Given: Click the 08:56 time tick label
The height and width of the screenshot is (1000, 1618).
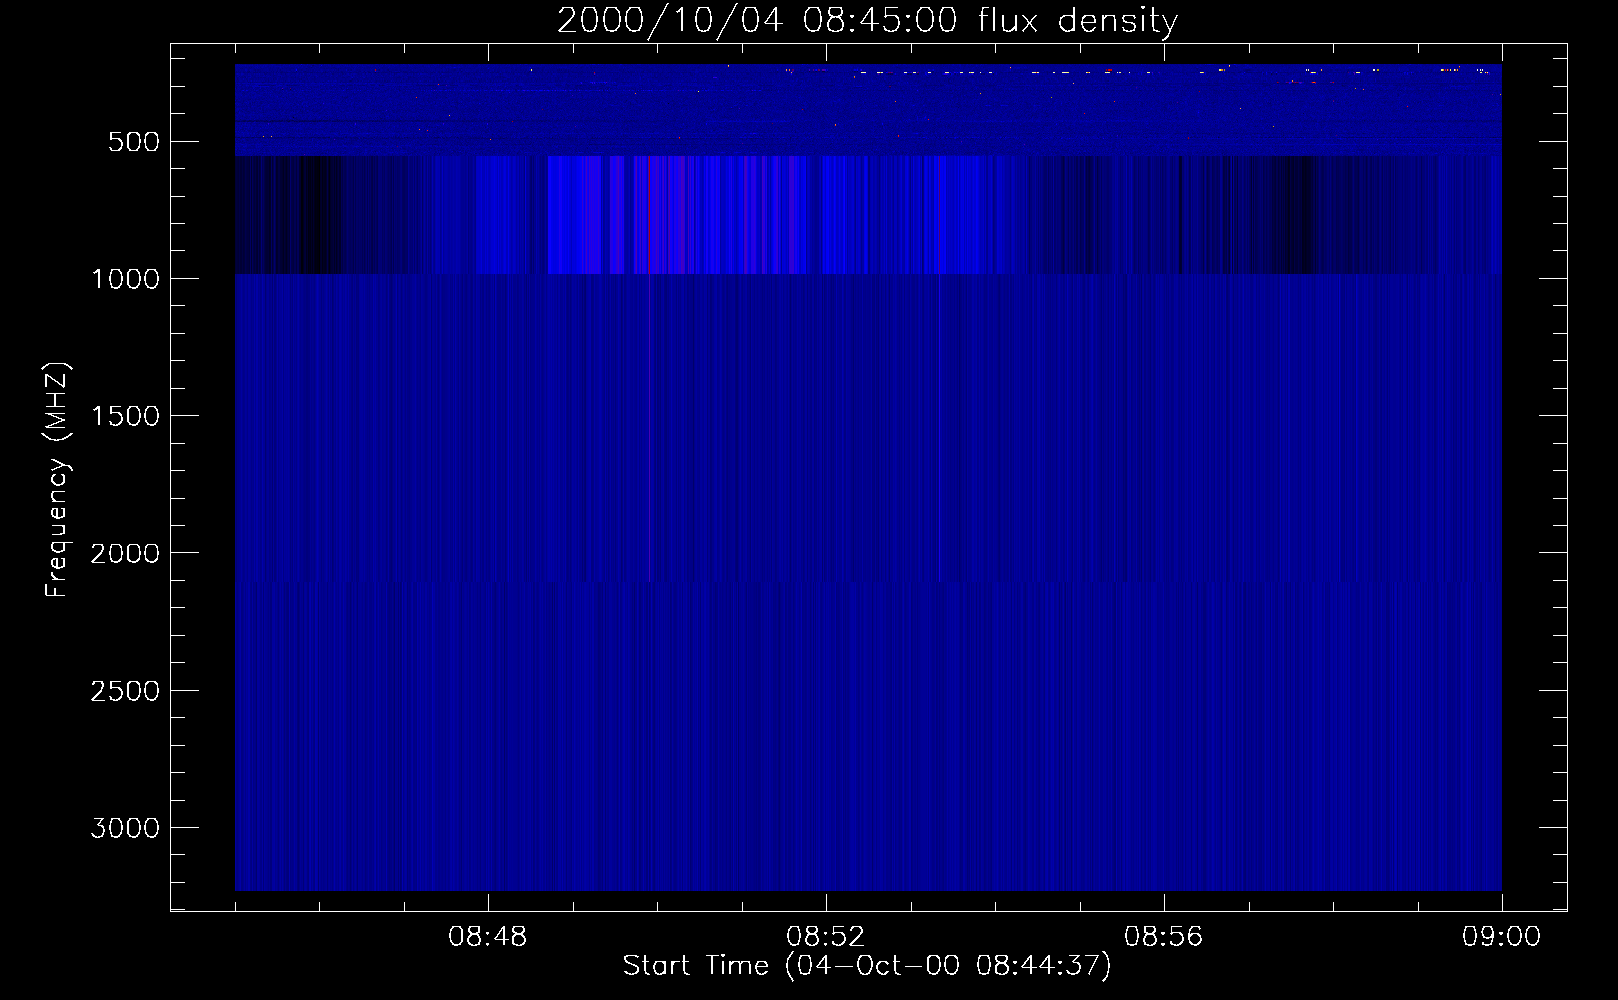Looking at the screenshot, I should (1164, 937).
